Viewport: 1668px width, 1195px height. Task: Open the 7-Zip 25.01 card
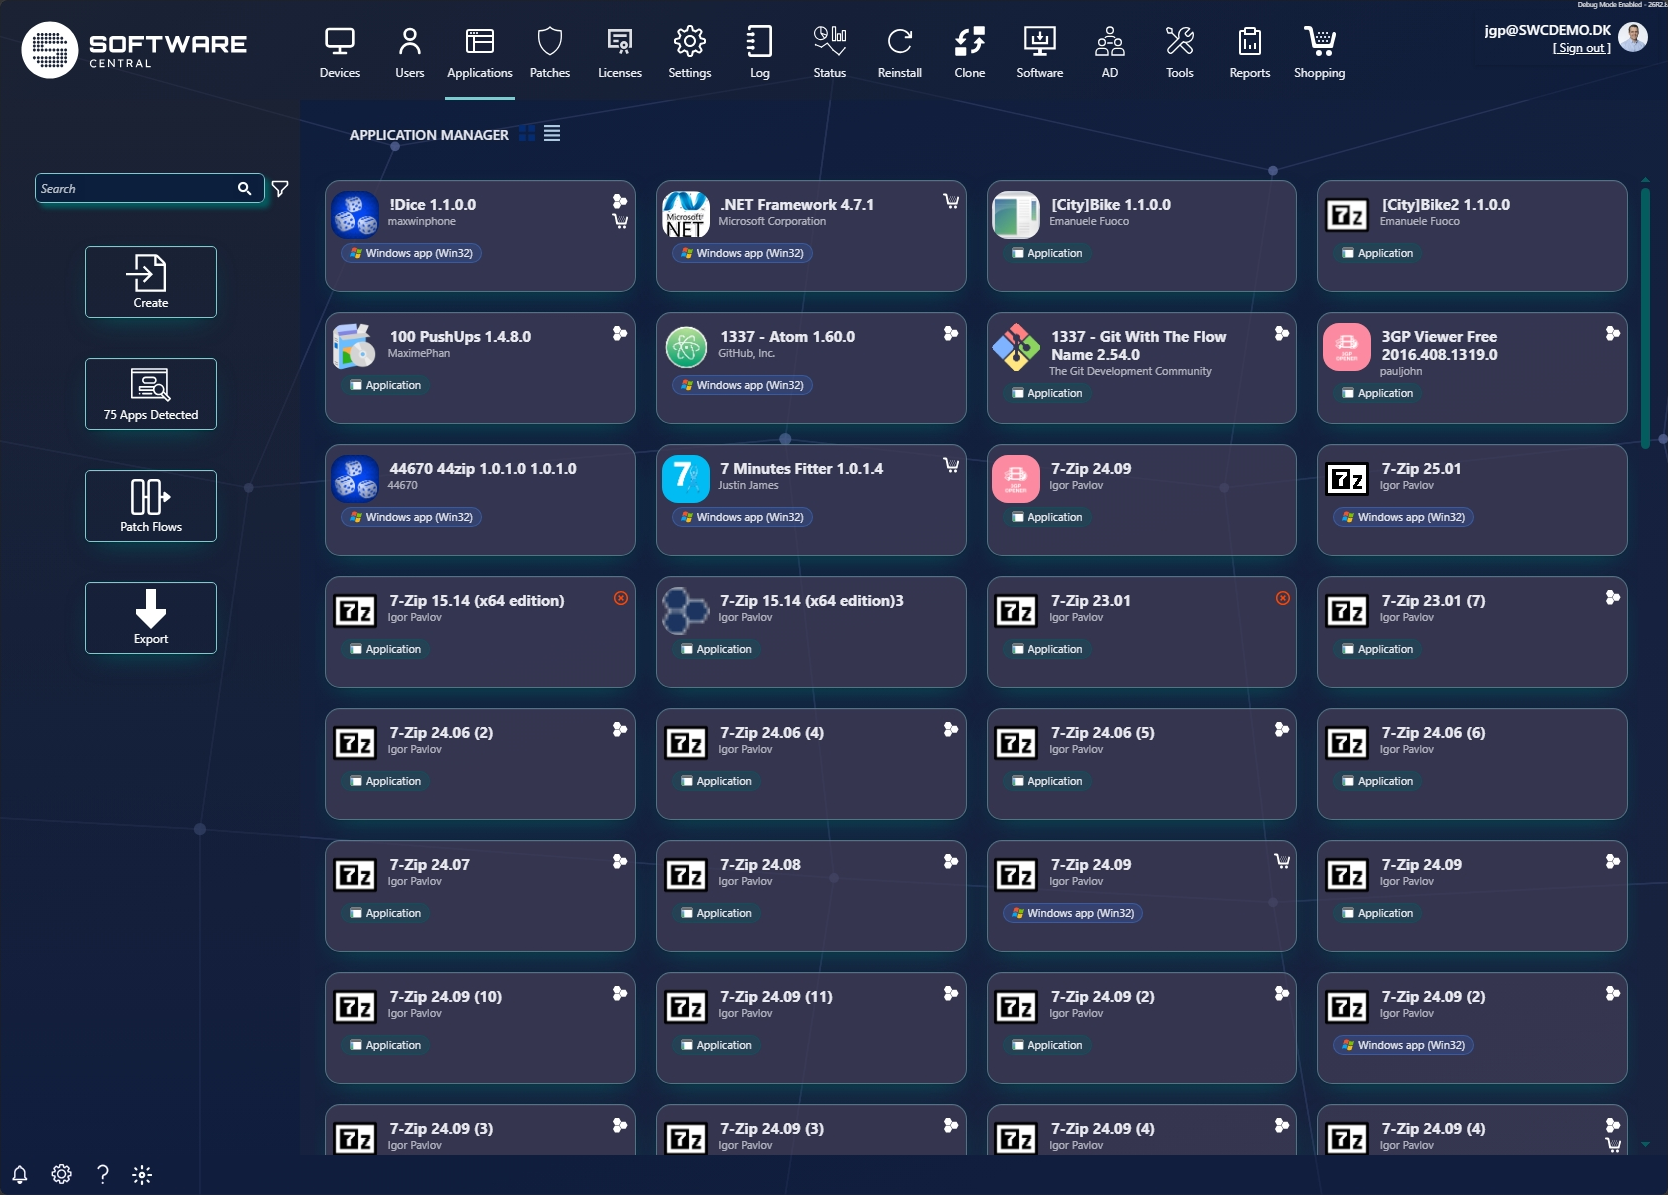click(x=1472, y=500)
